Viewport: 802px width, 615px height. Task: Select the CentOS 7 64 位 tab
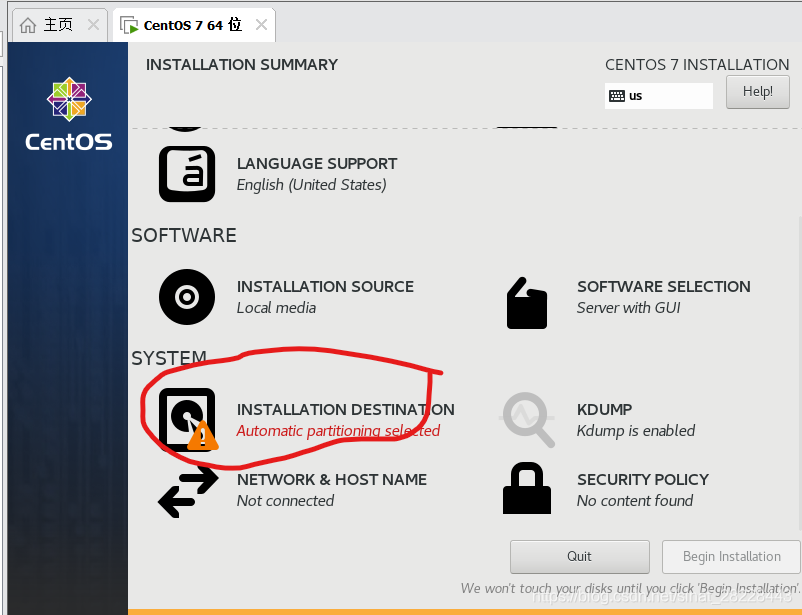[194, 25]
